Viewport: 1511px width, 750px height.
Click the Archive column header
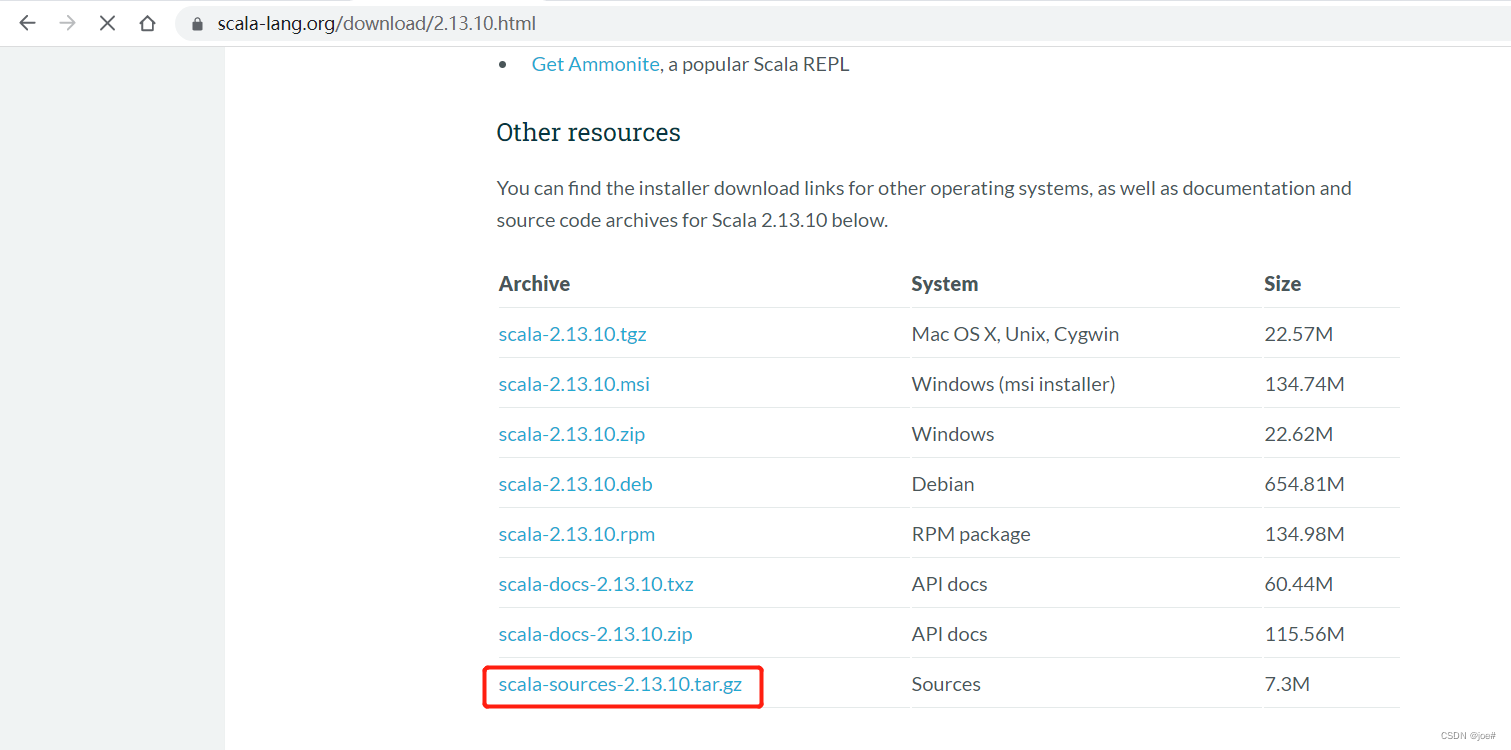(x=534, y=284)
